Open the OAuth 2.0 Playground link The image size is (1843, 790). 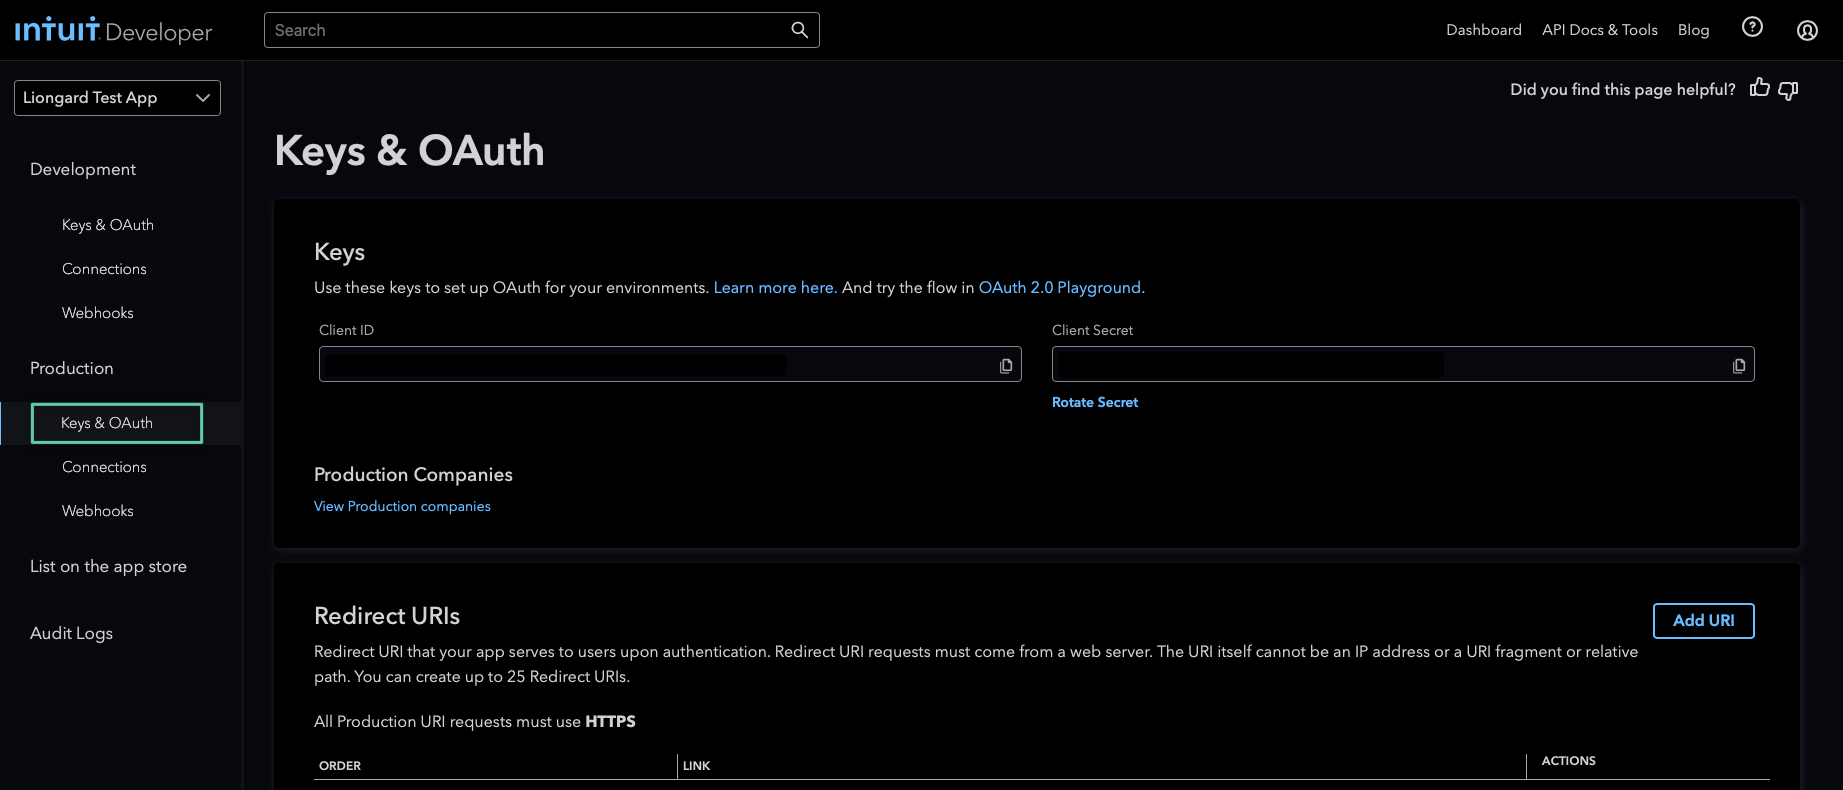[1060, 287]
